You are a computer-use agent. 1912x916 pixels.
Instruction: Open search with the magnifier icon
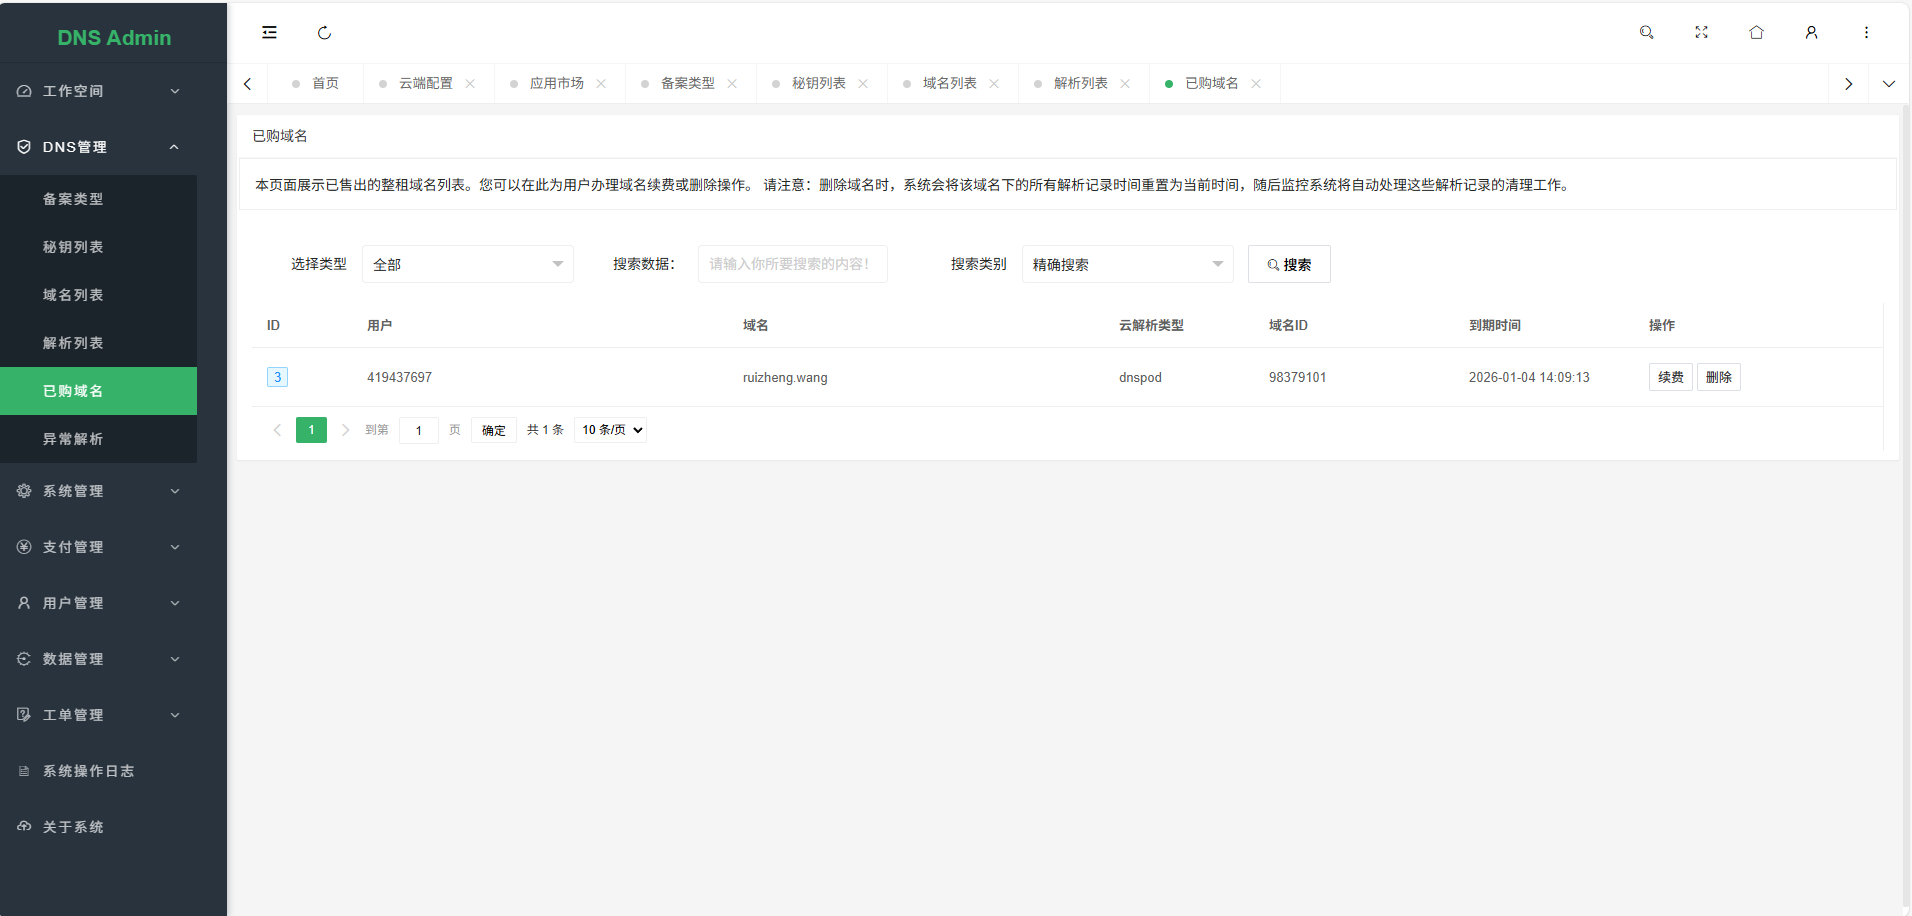[1646, 33]
